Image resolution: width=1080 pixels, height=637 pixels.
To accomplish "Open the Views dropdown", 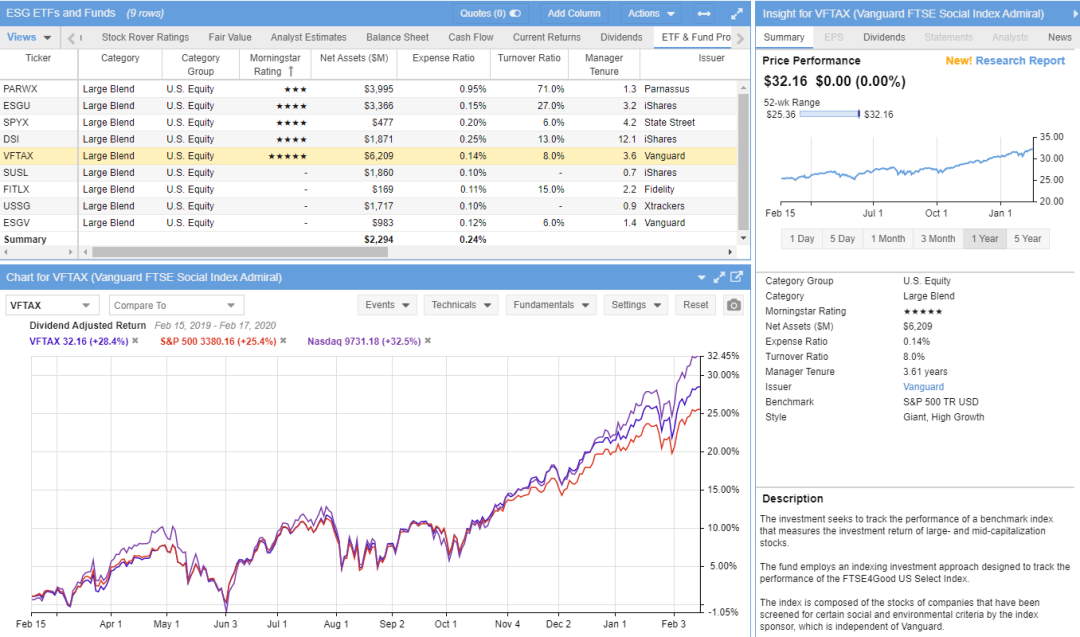I will tap(29, 37).
